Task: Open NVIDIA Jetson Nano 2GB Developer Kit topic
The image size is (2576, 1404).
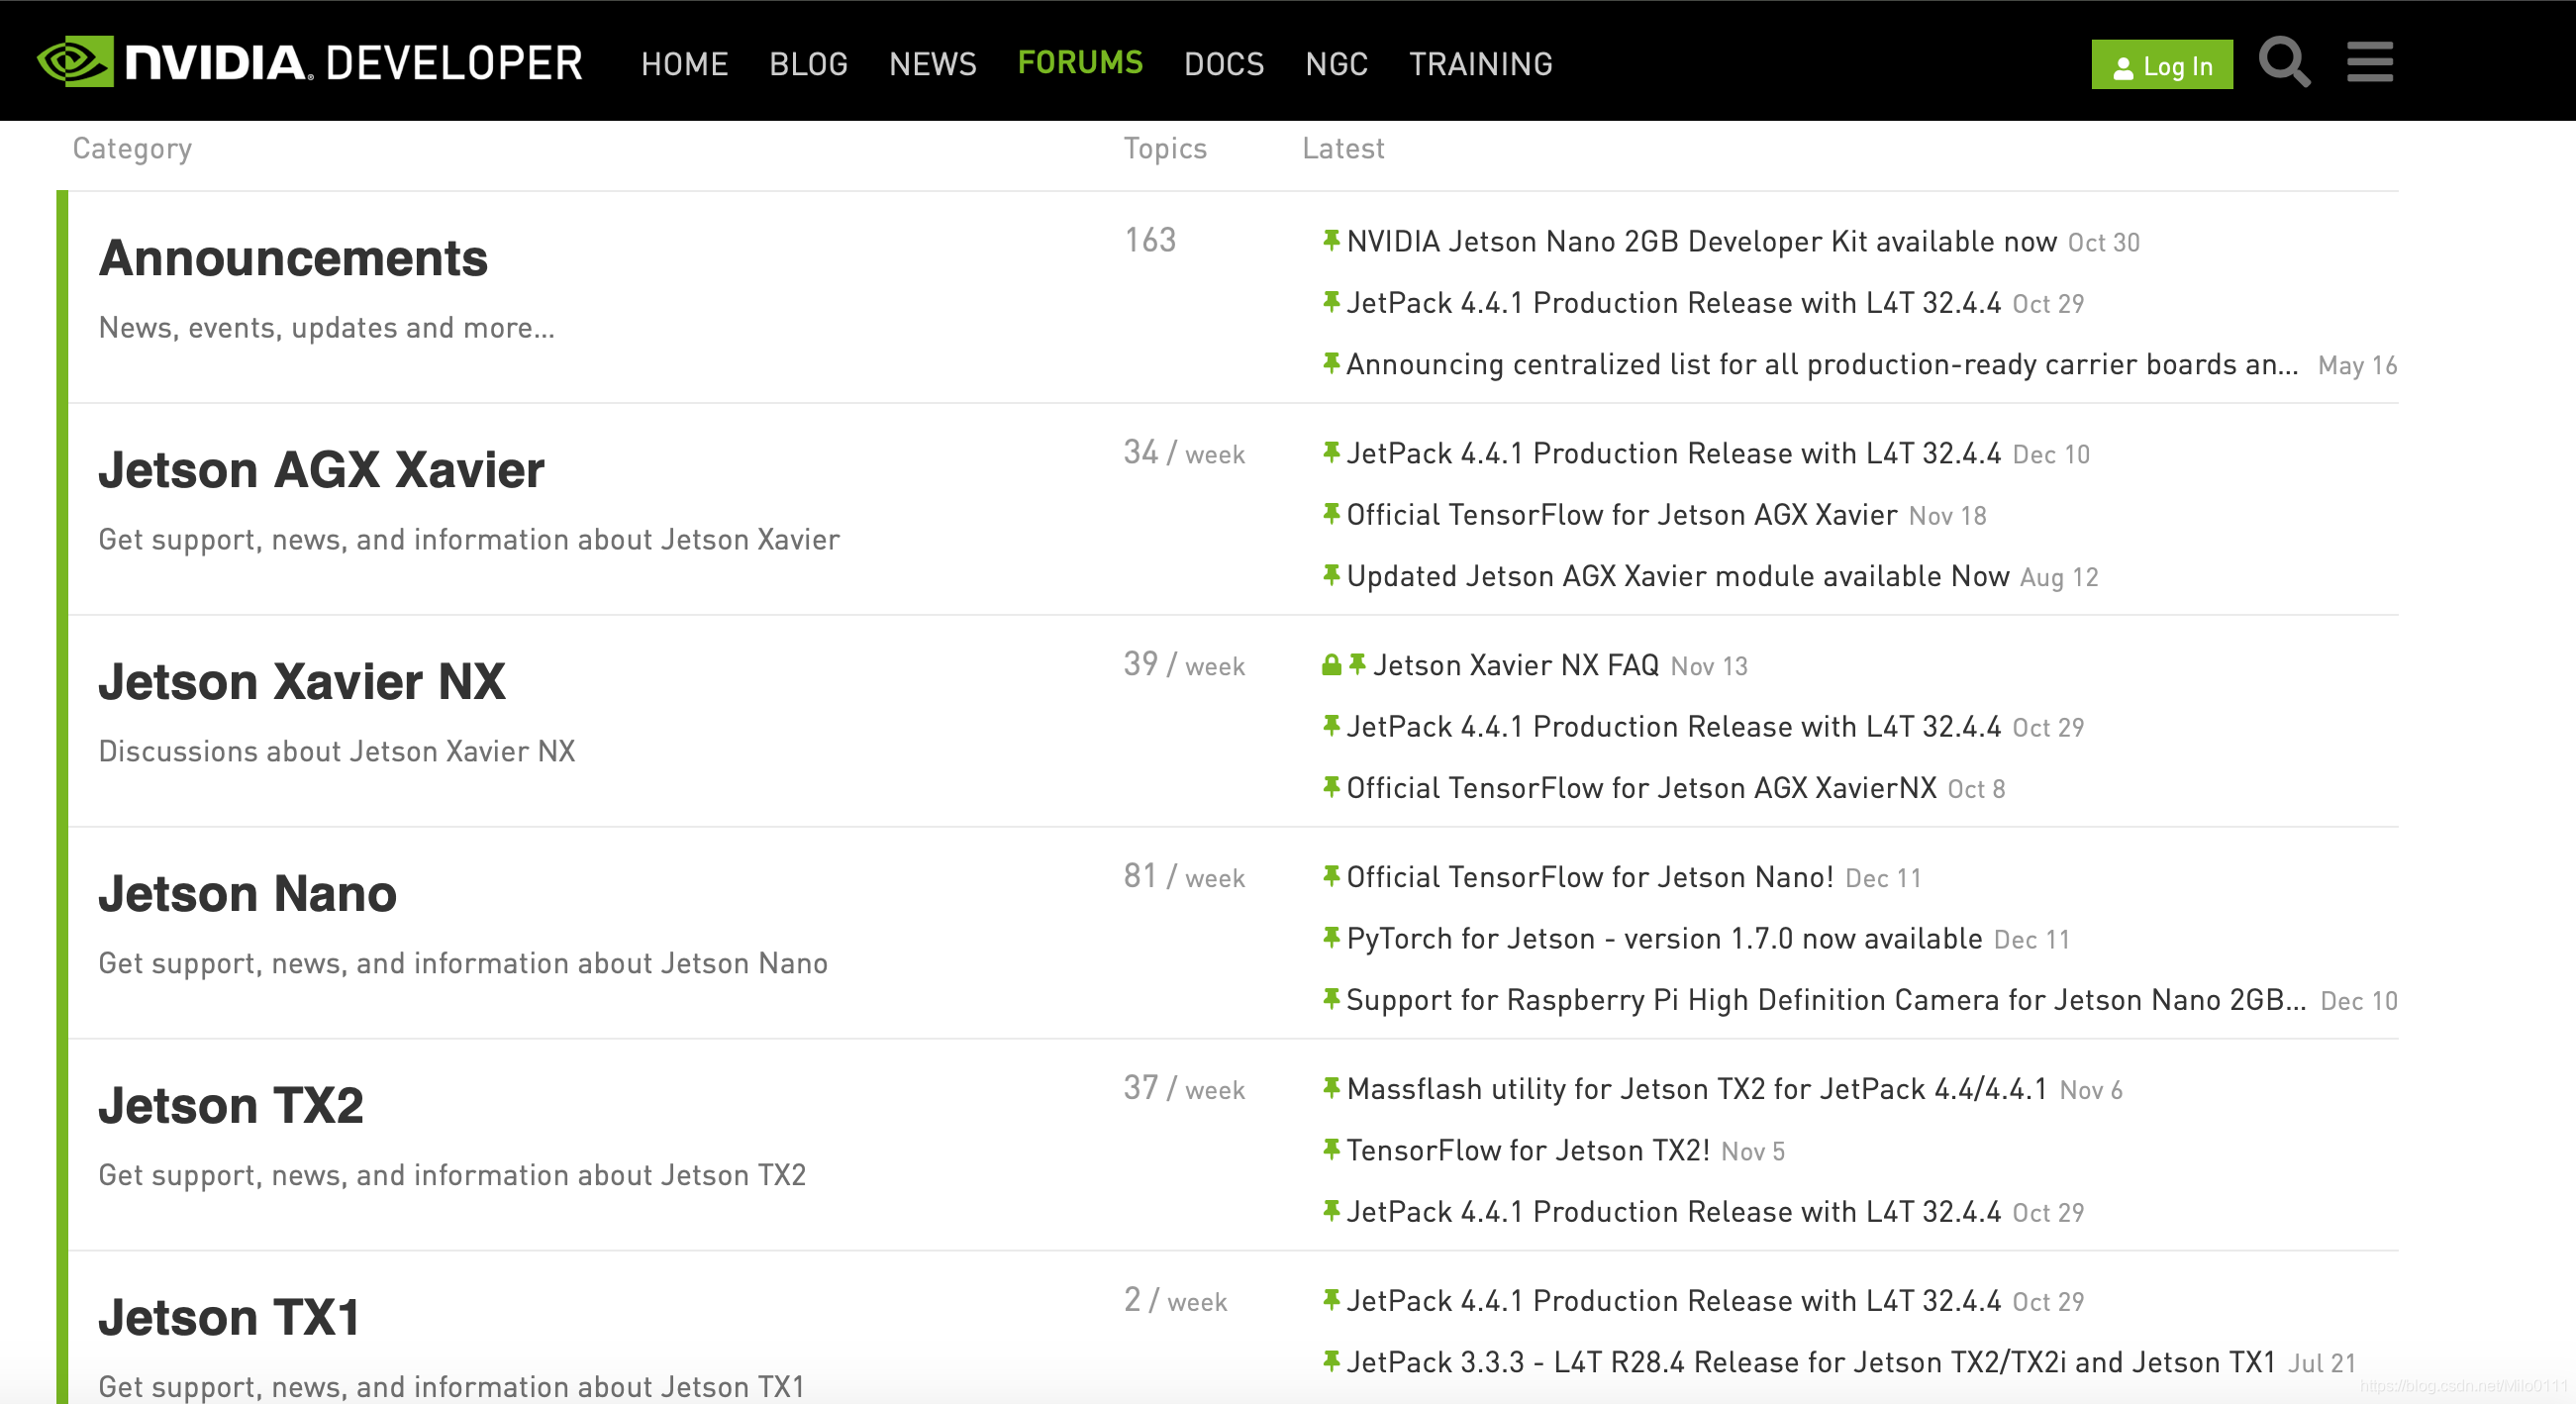Action: point(1702,242)
